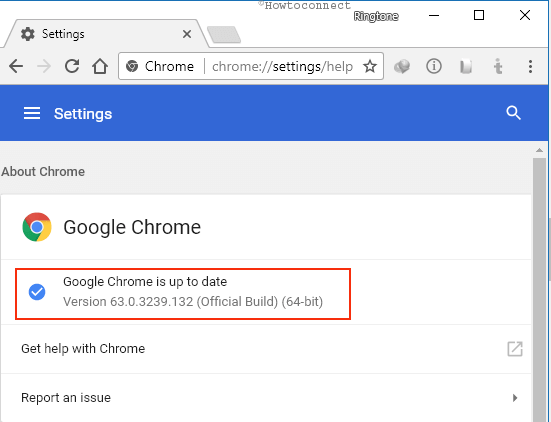Click 'Google Chrome is up to date' text
The image size is (551, 422).
point(145,282)
